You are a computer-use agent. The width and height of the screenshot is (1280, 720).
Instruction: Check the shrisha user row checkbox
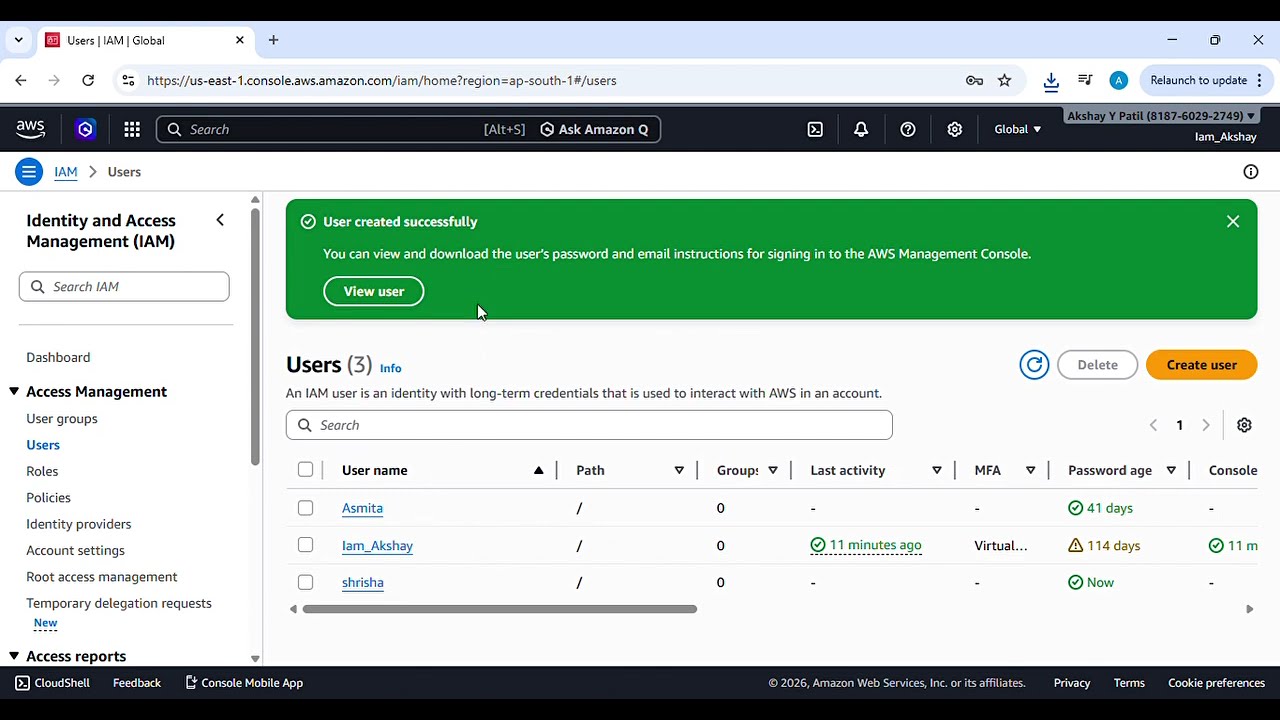click(305, 582)
